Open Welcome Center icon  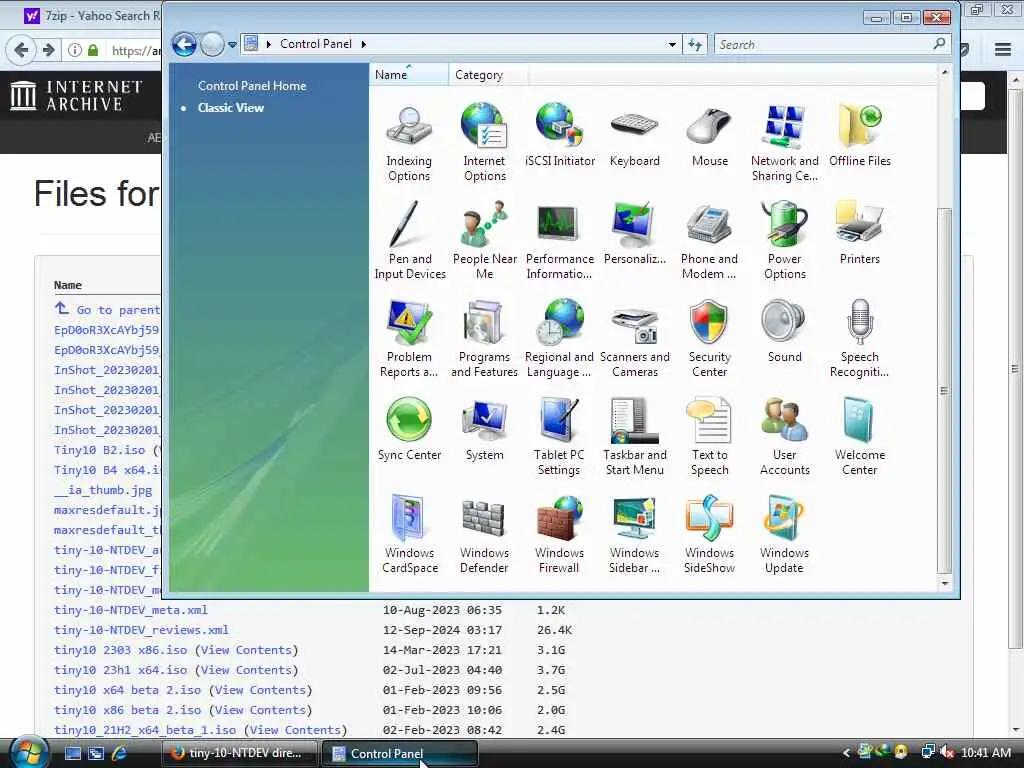click(x=859, y=436)
